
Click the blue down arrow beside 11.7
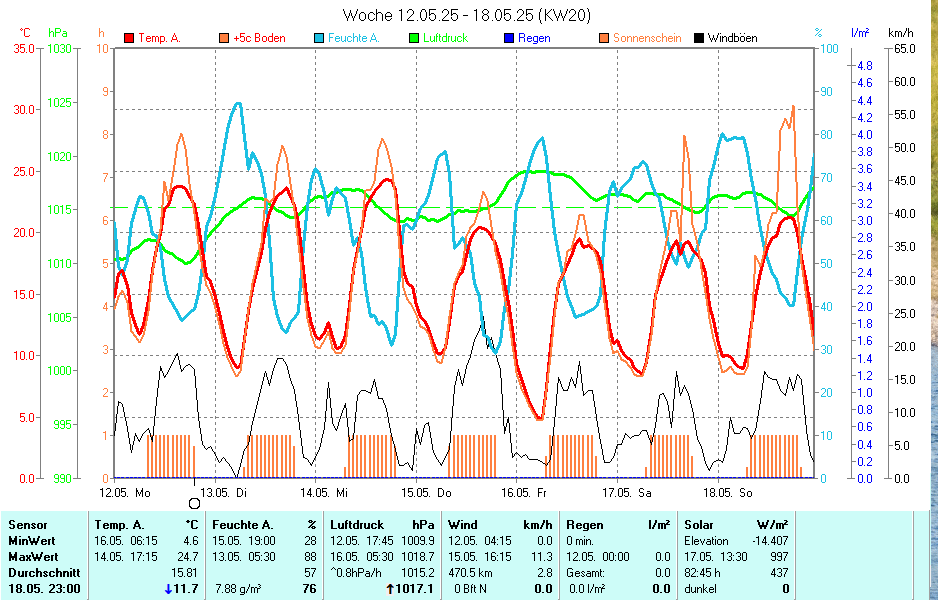point(168,589)
